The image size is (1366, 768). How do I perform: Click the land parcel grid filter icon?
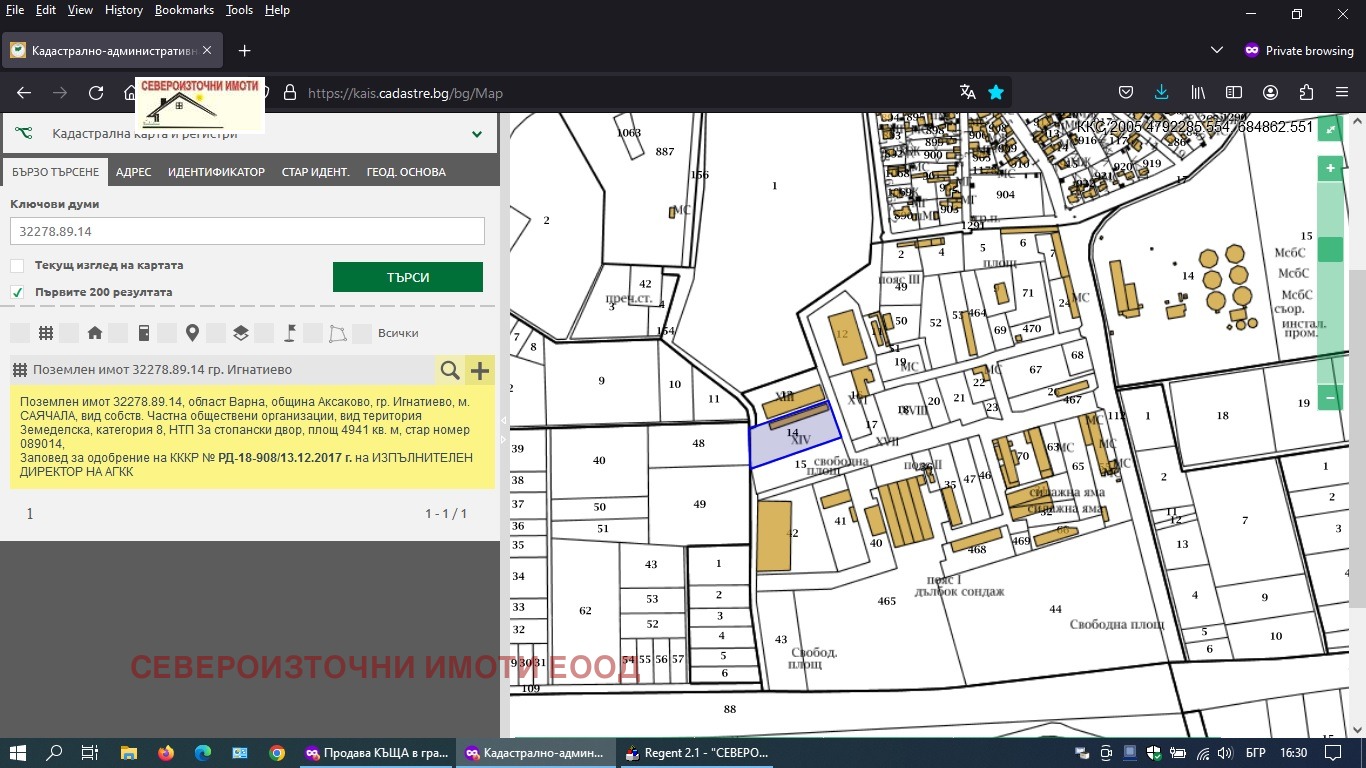pos(46,333)
